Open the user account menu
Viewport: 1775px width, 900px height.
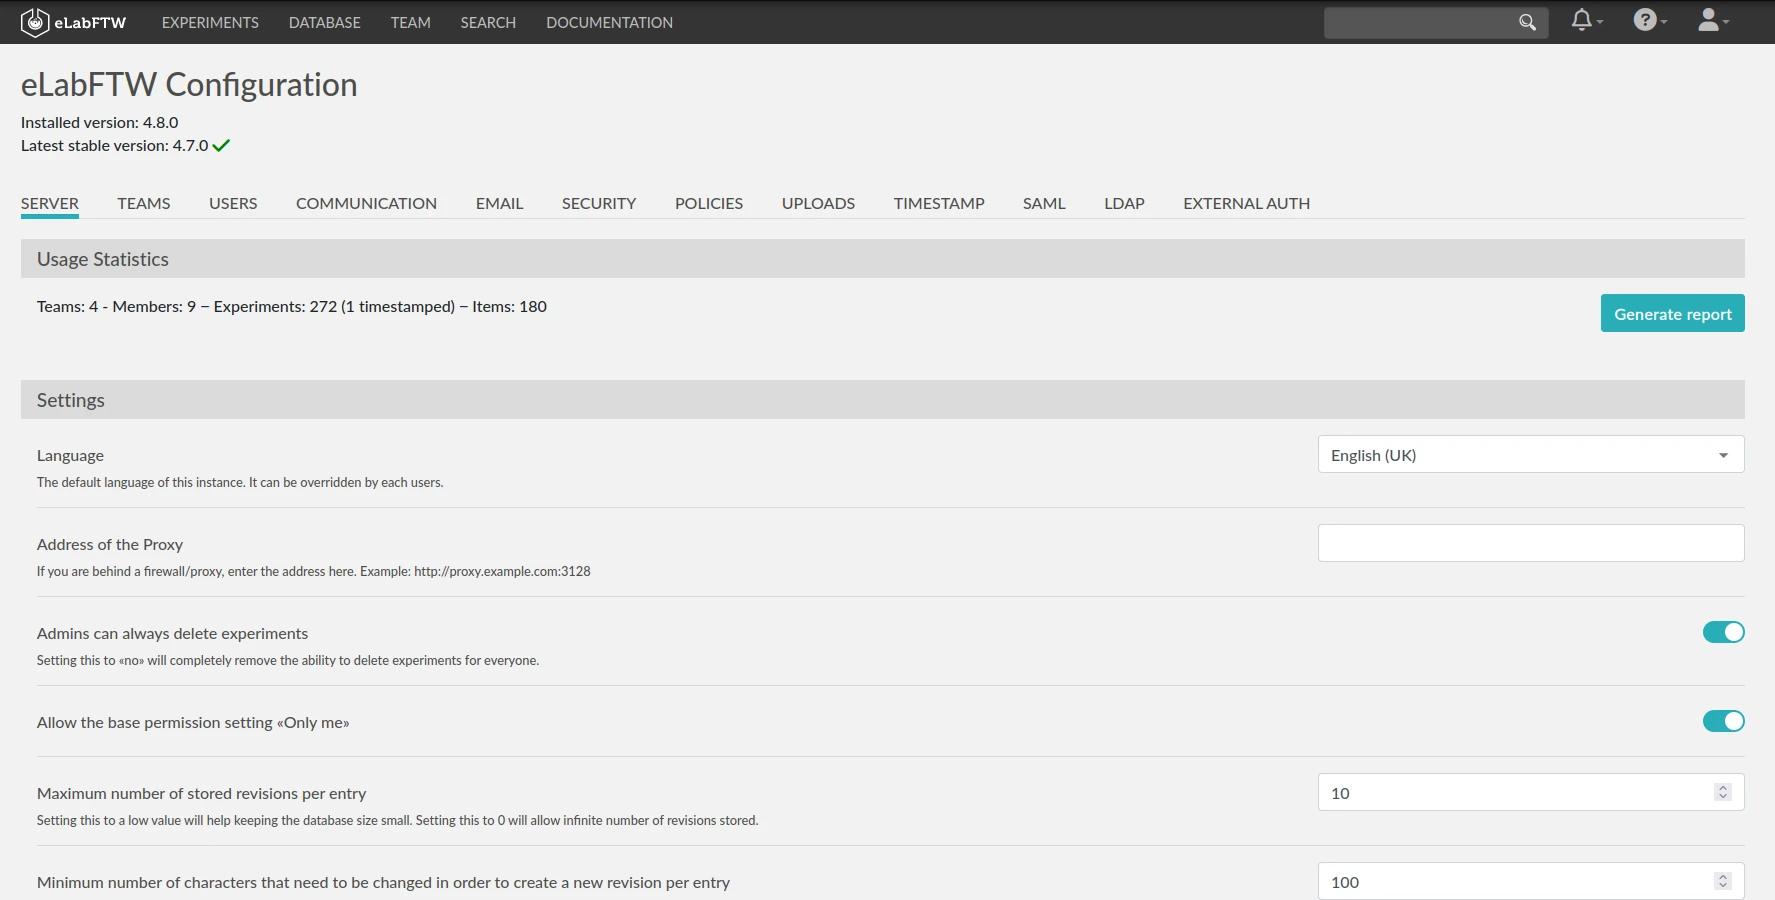point(1713,21)
